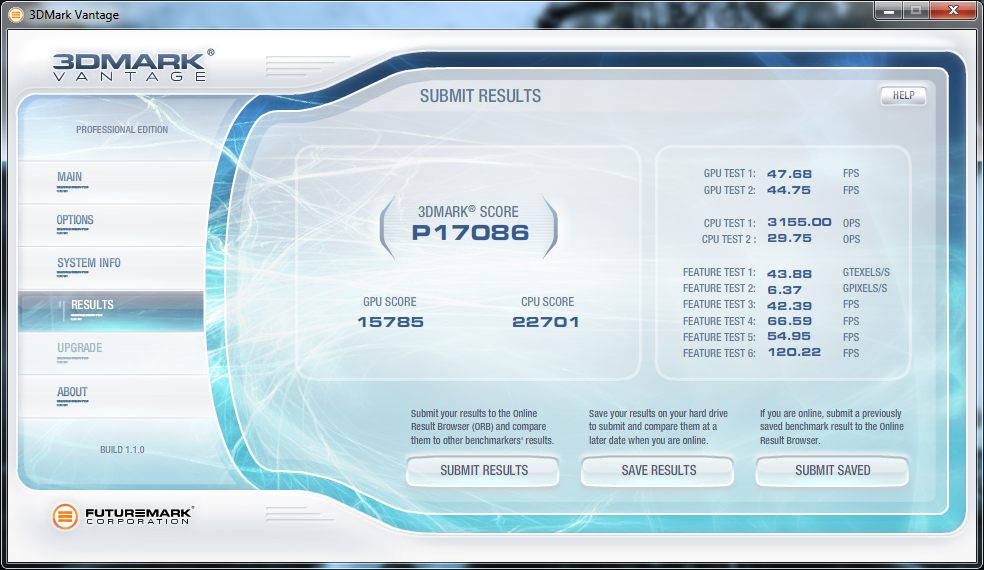
Task: Click the submit previously saved description text
Action: tap(832, 427)
